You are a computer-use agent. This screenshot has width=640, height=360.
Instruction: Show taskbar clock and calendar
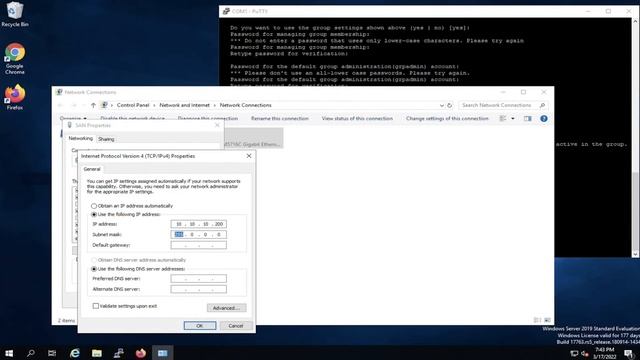(x=605, y=353)
